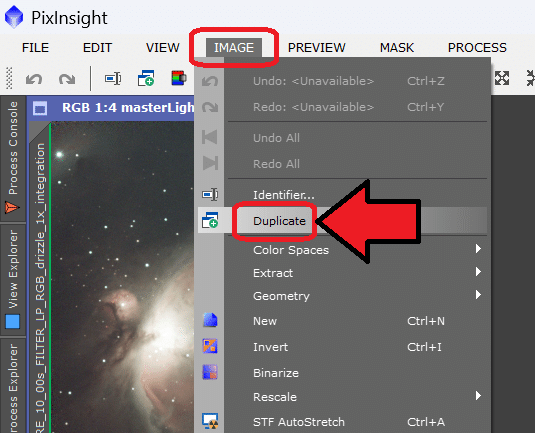
Task: Click the toolbar Identifier icon
Action: 113,78
